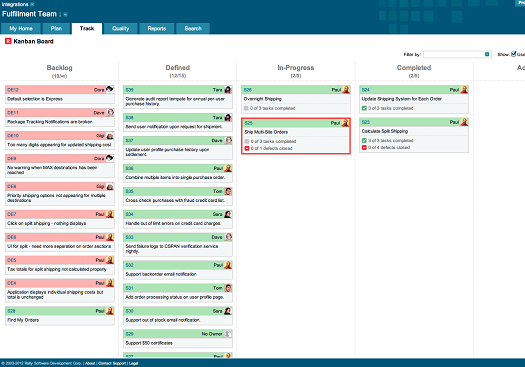This screenshot has height=367, width=525.
Task: Open the S26 story ID link
Action: [248, 90]
